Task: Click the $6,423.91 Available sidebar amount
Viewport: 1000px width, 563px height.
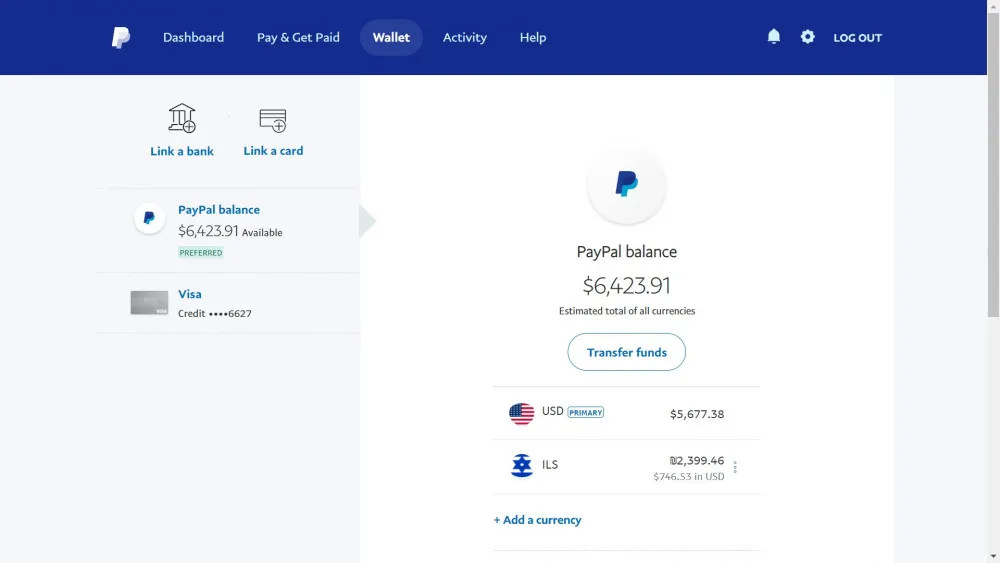Action: [230, 231]
